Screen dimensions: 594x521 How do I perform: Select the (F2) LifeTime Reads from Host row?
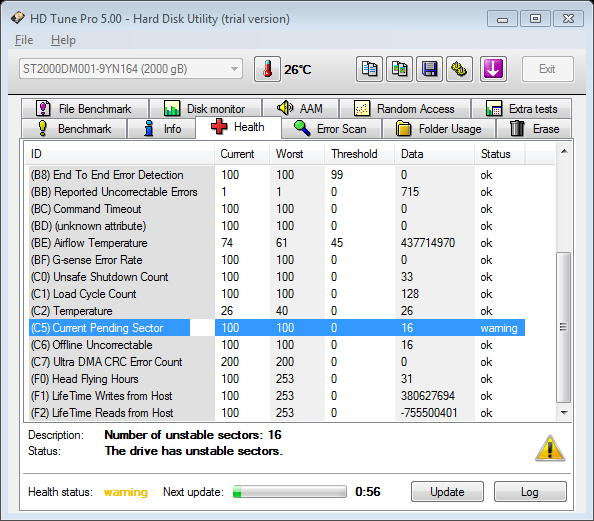click(277, 413)
